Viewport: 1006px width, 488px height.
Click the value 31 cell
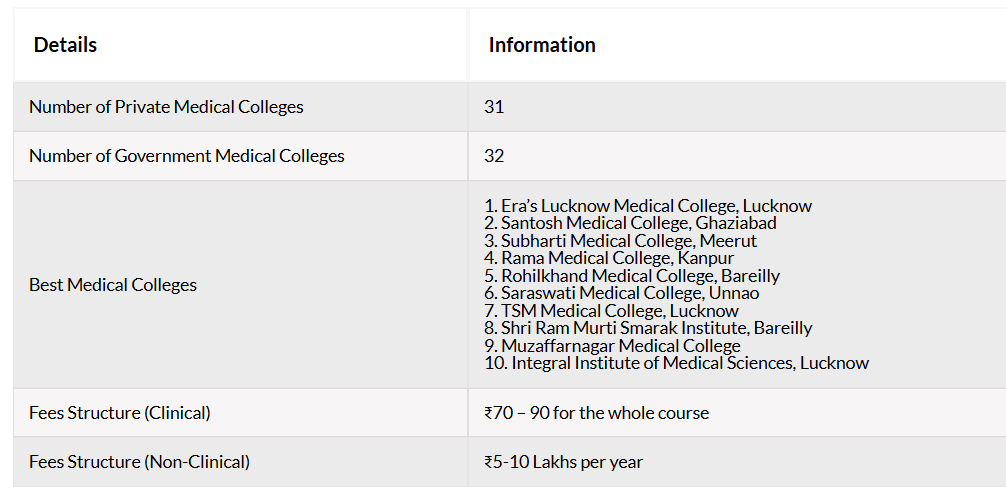(738, 106)
